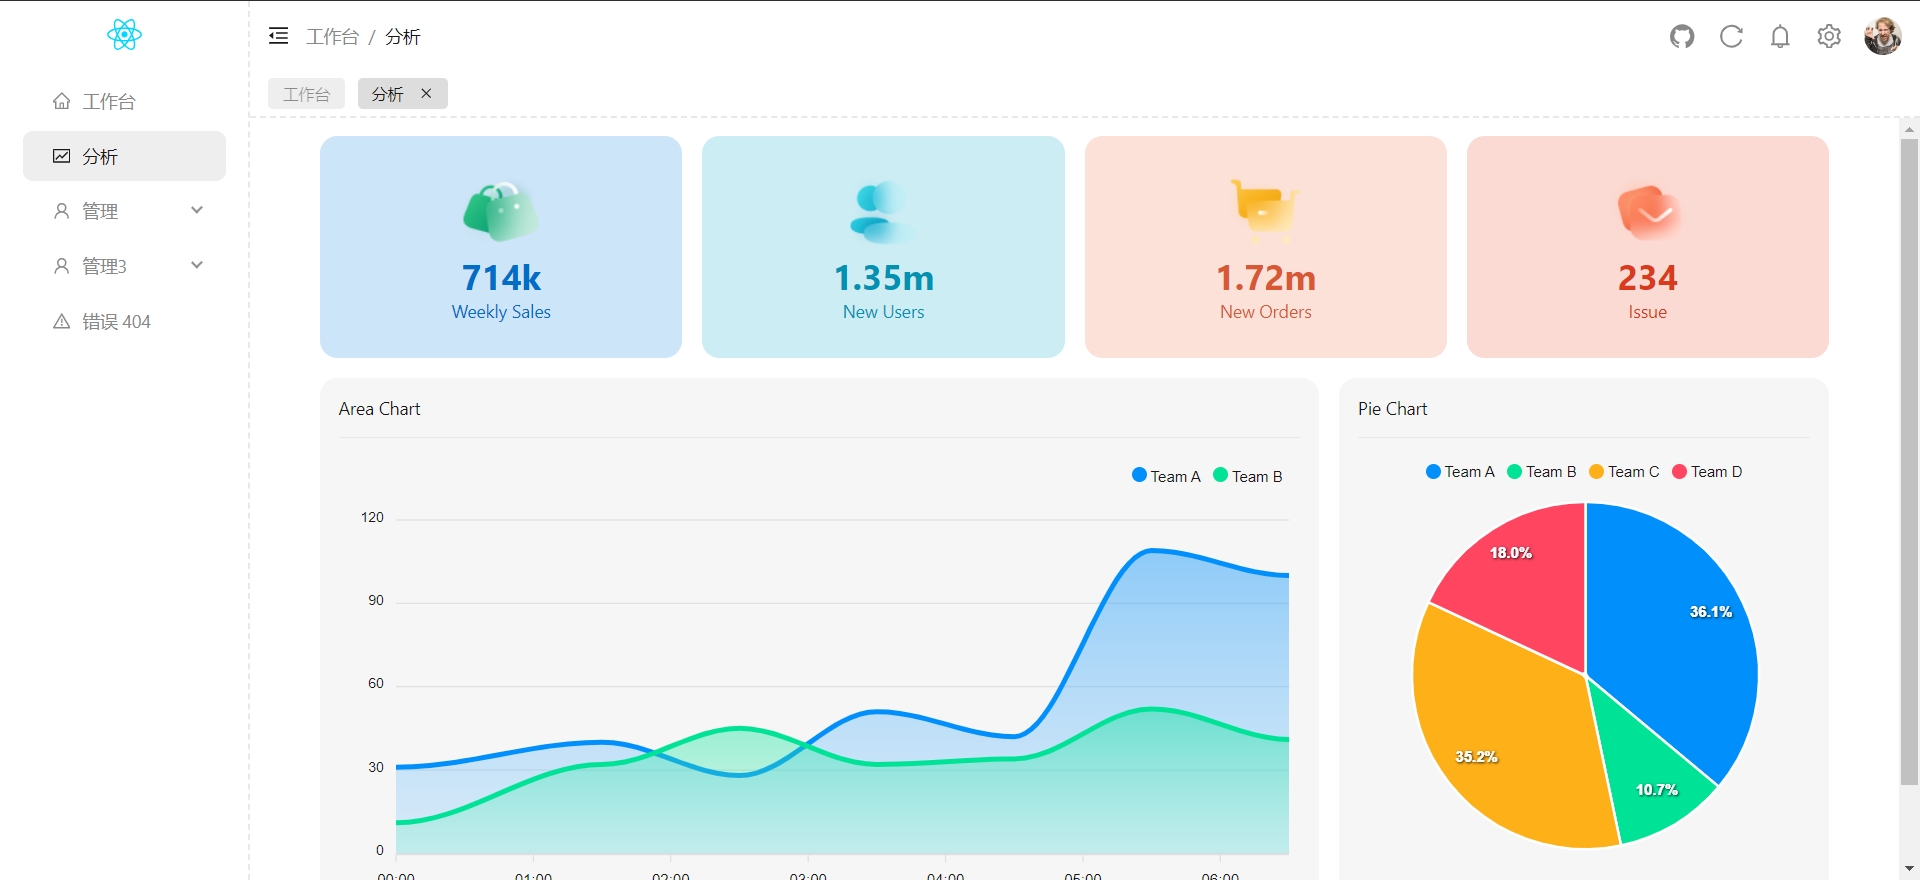This screenshot has width=1920, height=880.
Task: Click the chart icon beside 分析
Action: [62, 156]
